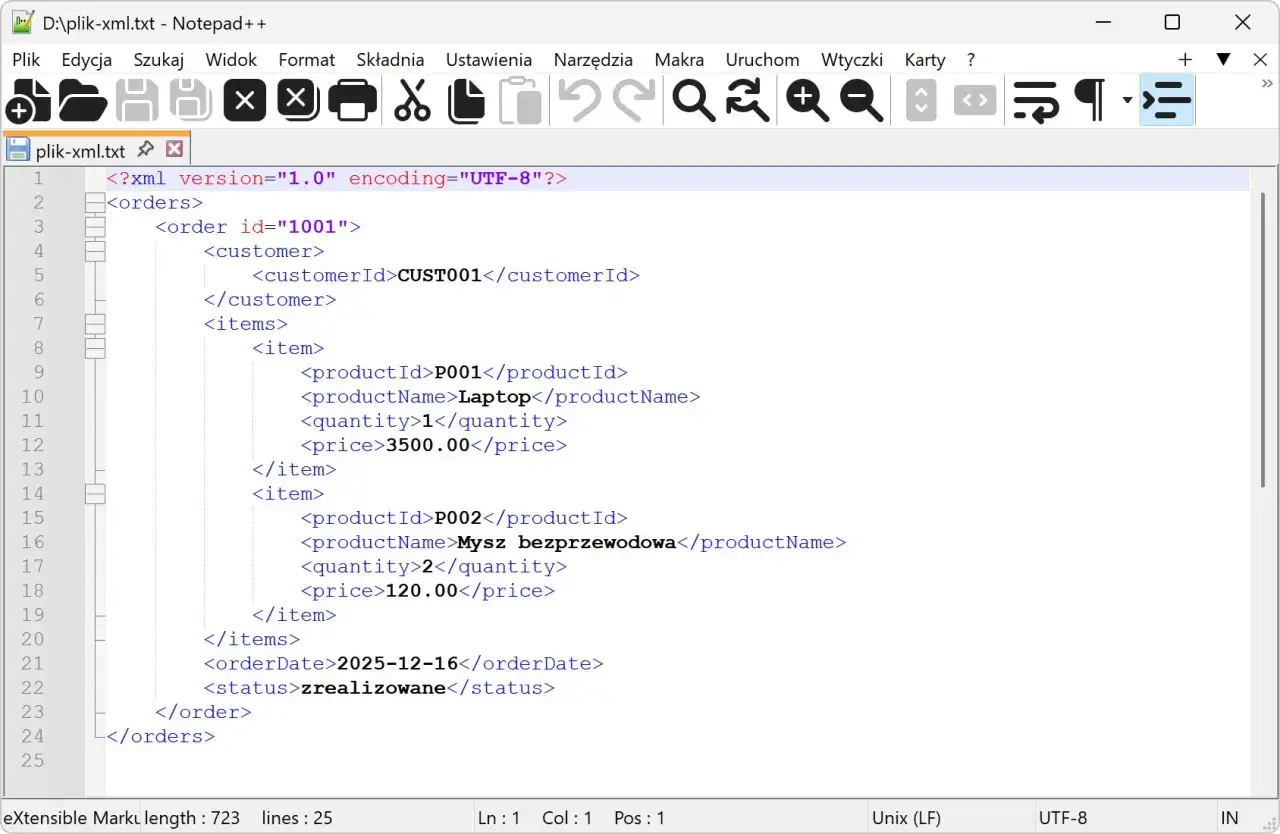Collapse the order id fold marker on line 3
This screenshot has height=834, width=1280.
click(x=95, y=227)
